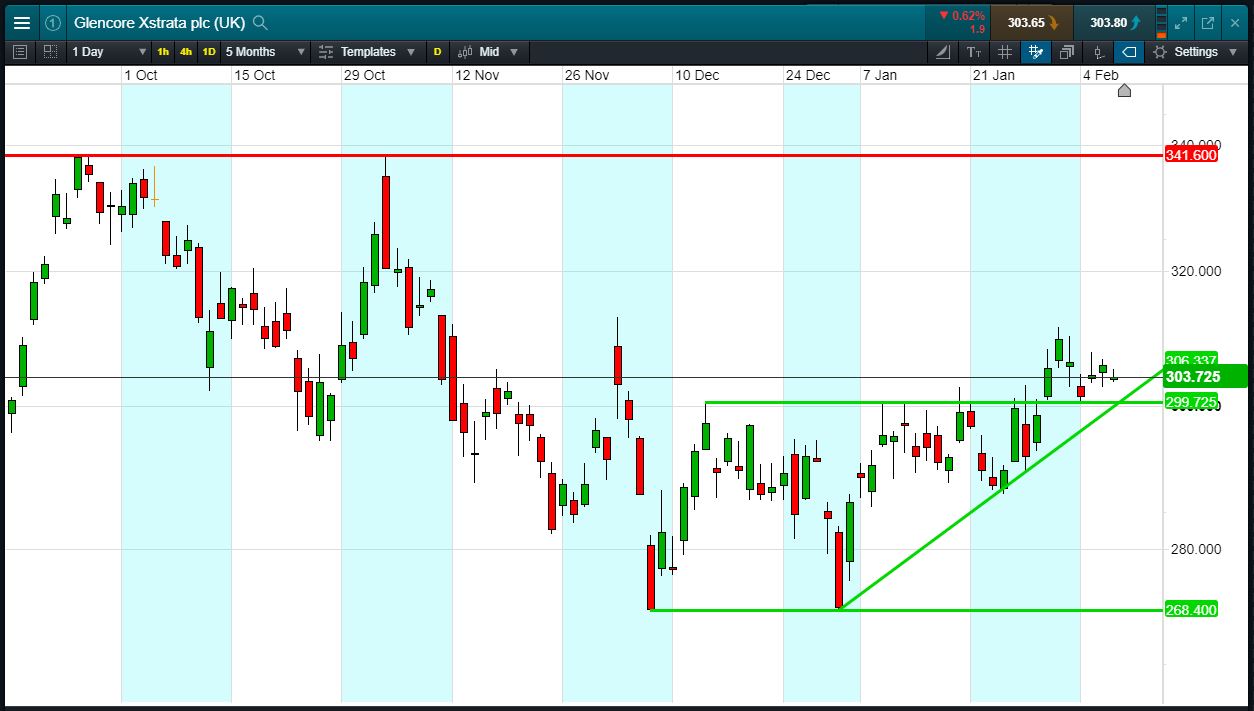Screen dimensions: 1254x711
Task: Open the product overview list icon
Action: click(x=22, y=51)
